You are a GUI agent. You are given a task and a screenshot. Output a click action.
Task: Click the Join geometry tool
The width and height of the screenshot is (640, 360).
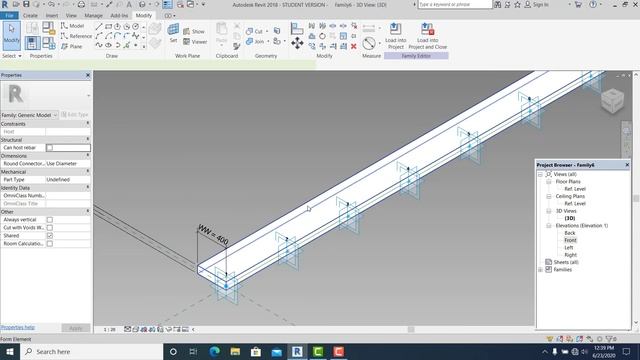tap(255, 41)
